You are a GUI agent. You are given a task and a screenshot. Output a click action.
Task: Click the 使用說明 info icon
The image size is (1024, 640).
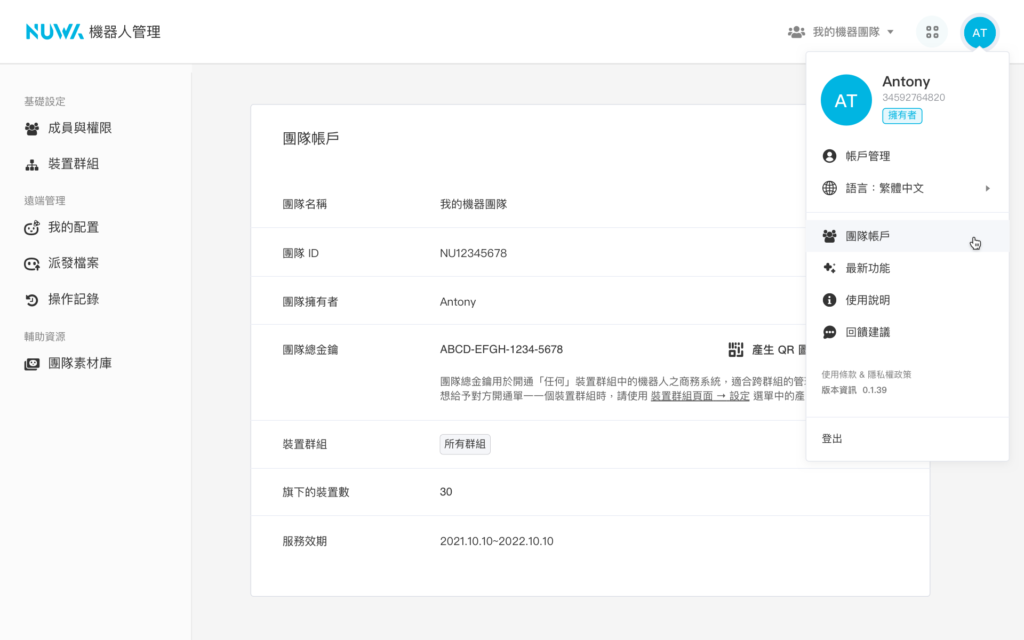coord(829,300)
